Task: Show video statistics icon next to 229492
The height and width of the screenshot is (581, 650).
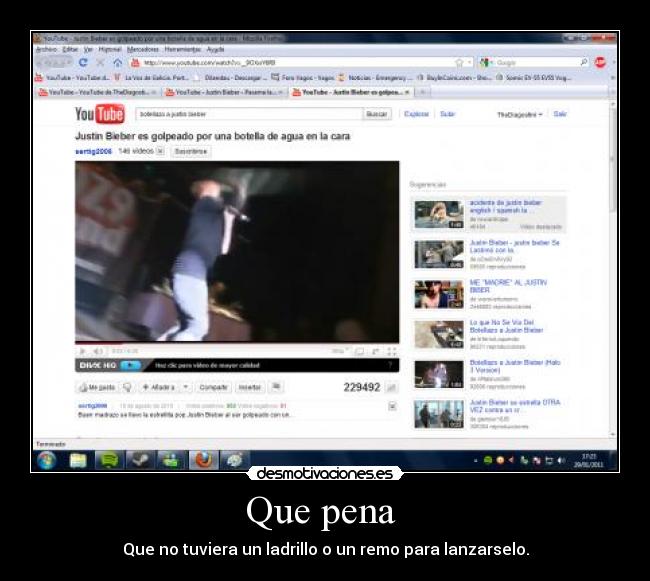Action: pyautogui.click(x=391, y=387)
